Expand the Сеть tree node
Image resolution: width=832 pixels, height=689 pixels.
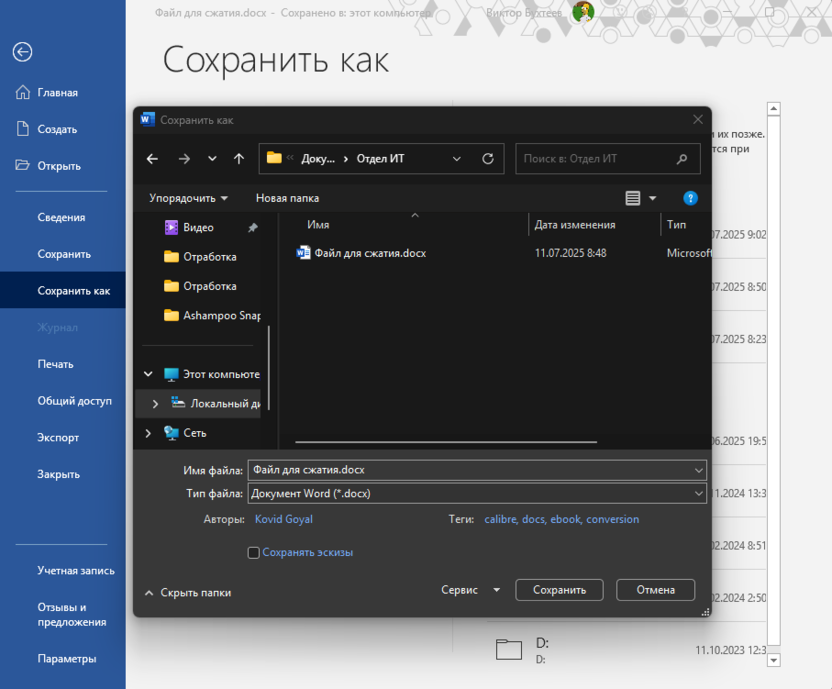coord(149,433)
